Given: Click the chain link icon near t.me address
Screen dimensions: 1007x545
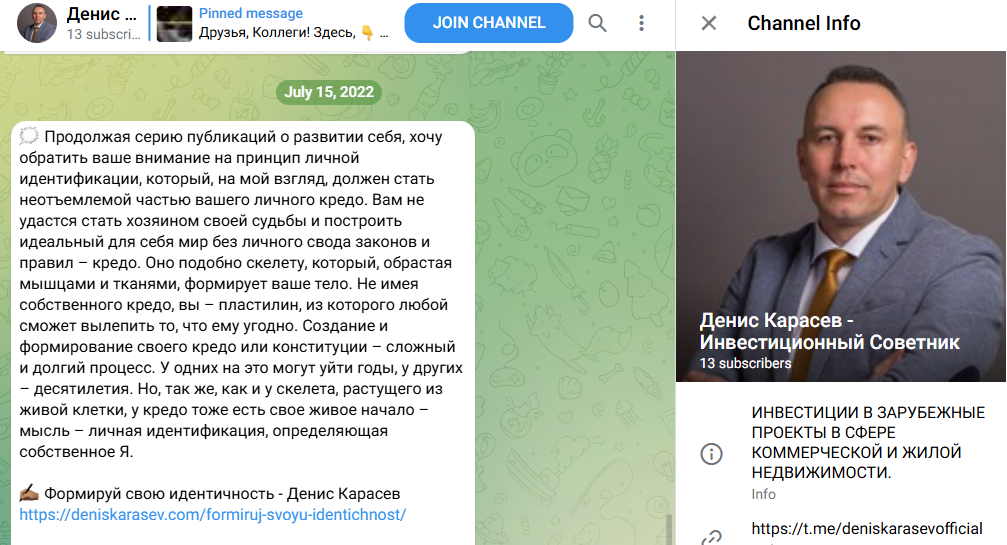Looking at the screenshot, I should (711, 537).
